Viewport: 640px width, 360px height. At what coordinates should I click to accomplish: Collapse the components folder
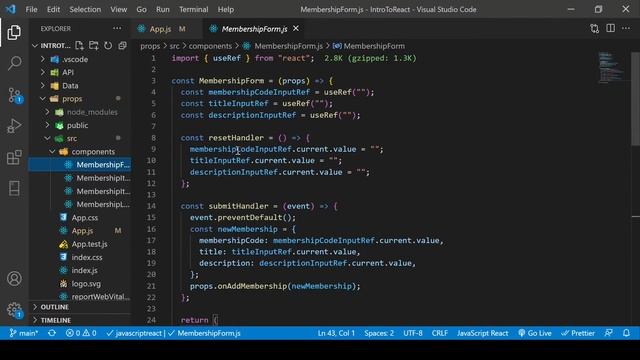(x=80, y=151)
